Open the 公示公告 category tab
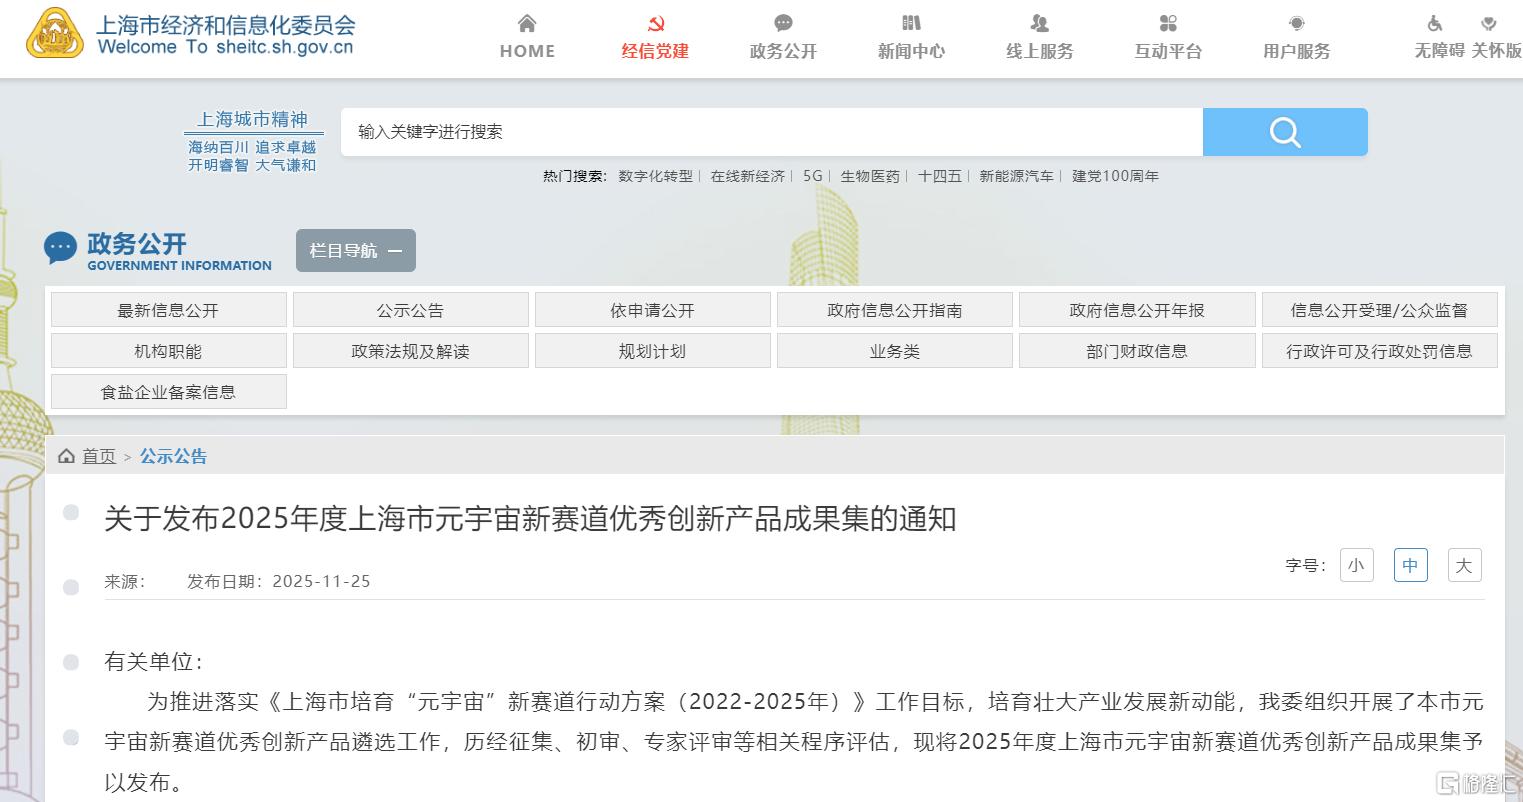1523x802 pixels. 410,310
